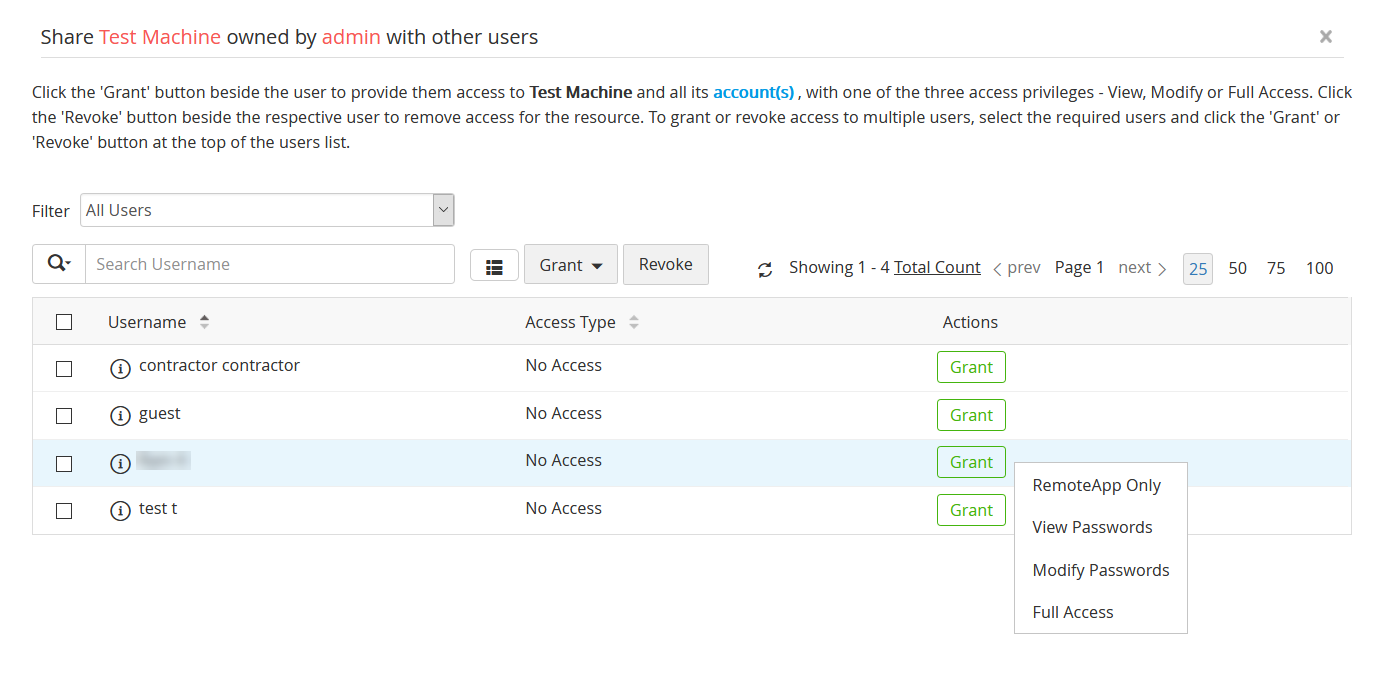The height and width of the screenshot is (680, 1384).
Task: Open the column chooser list icon
Action: 494,266
